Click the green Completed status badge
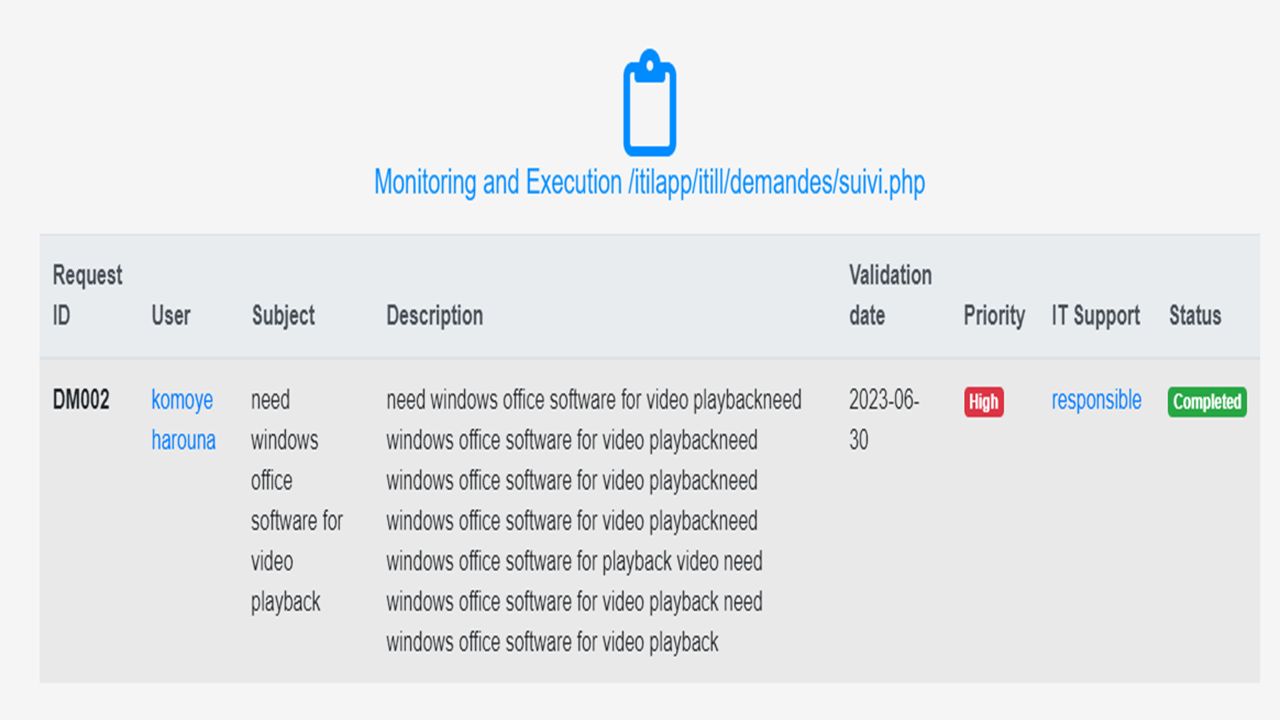 (1207, 402)
